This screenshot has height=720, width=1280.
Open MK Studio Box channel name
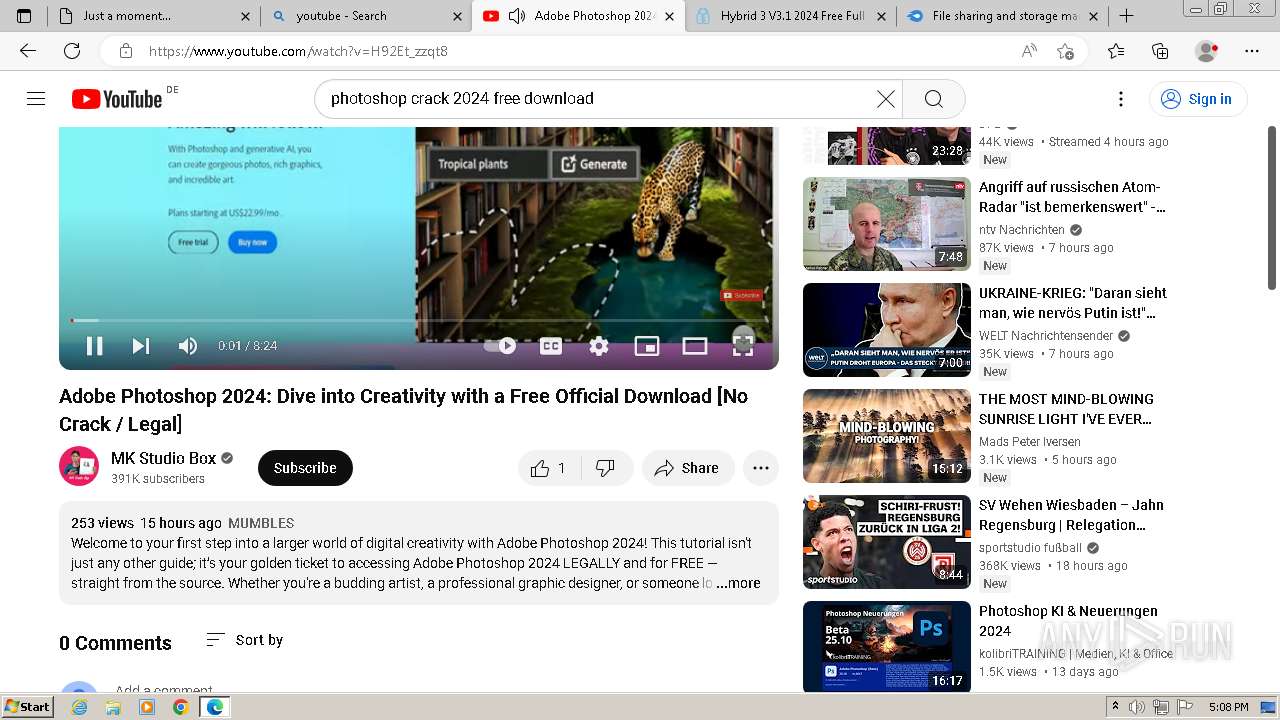164,458
